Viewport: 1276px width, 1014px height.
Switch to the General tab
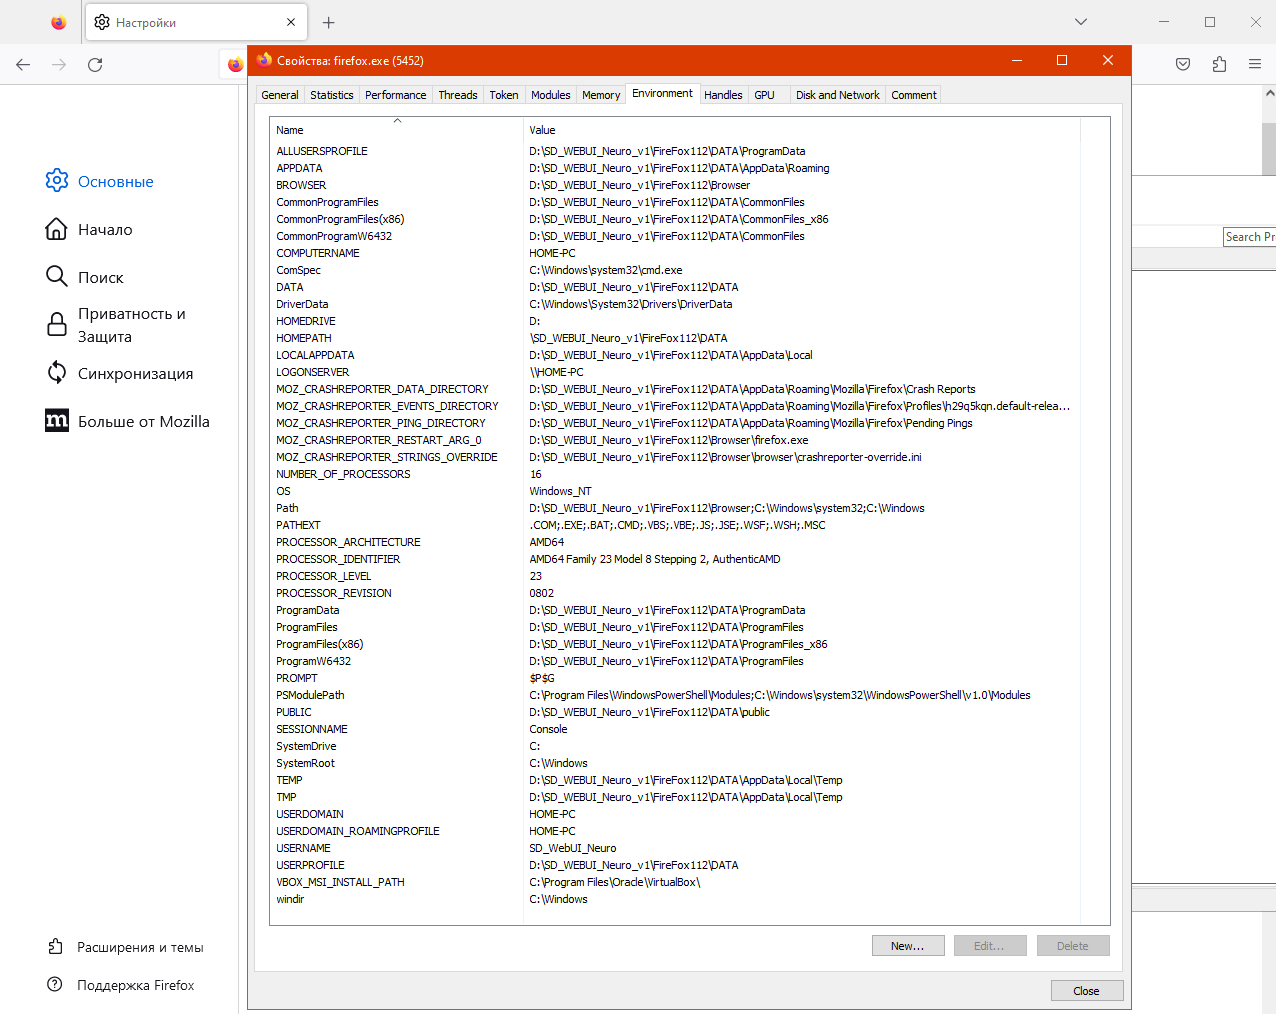[280, 95]
